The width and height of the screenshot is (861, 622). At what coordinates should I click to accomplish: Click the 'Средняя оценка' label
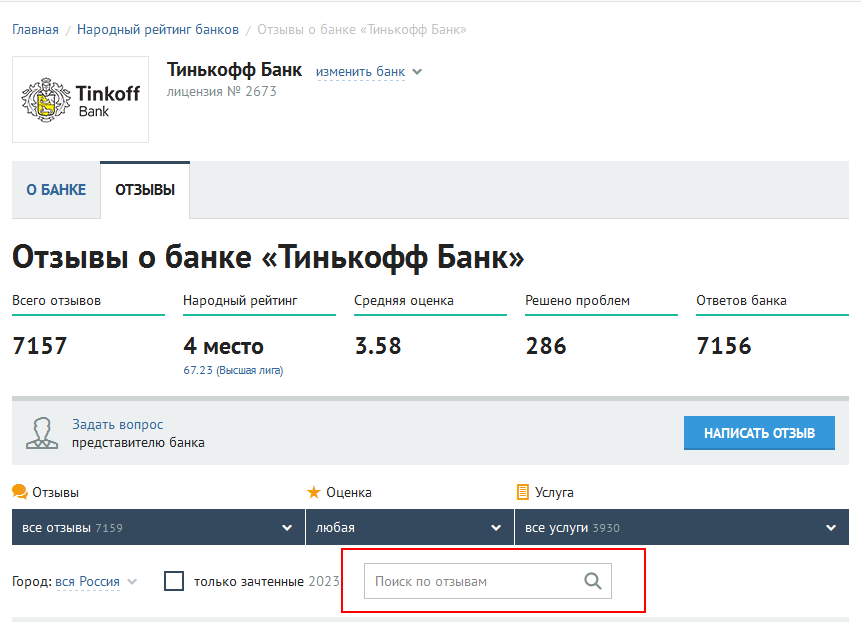pyautogui.click(x=404, y=301)
